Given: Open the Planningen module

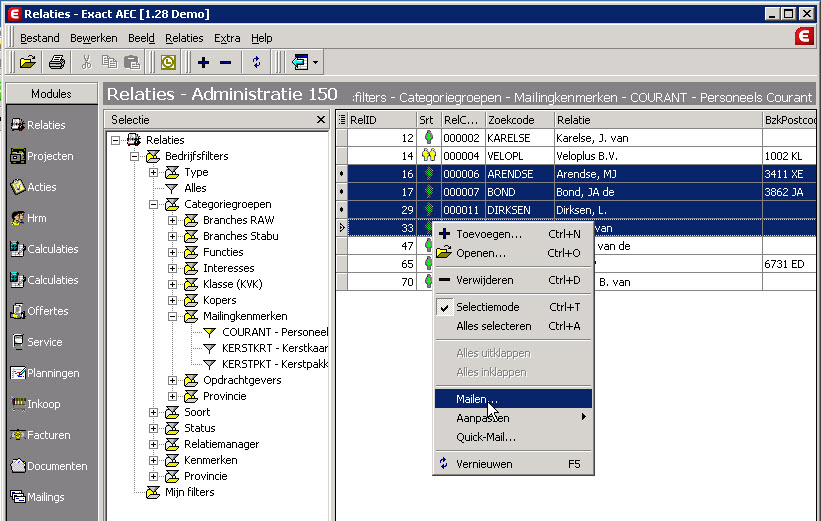Looking at the screenshot, I should [x=45, y=373].
